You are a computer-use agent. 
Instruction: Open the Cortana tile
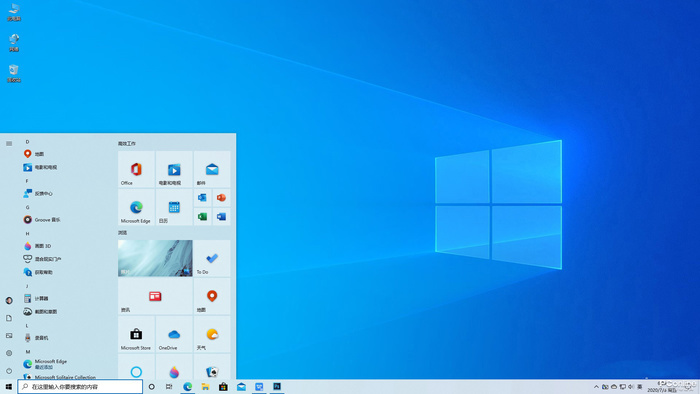click(x=136, y=367)
